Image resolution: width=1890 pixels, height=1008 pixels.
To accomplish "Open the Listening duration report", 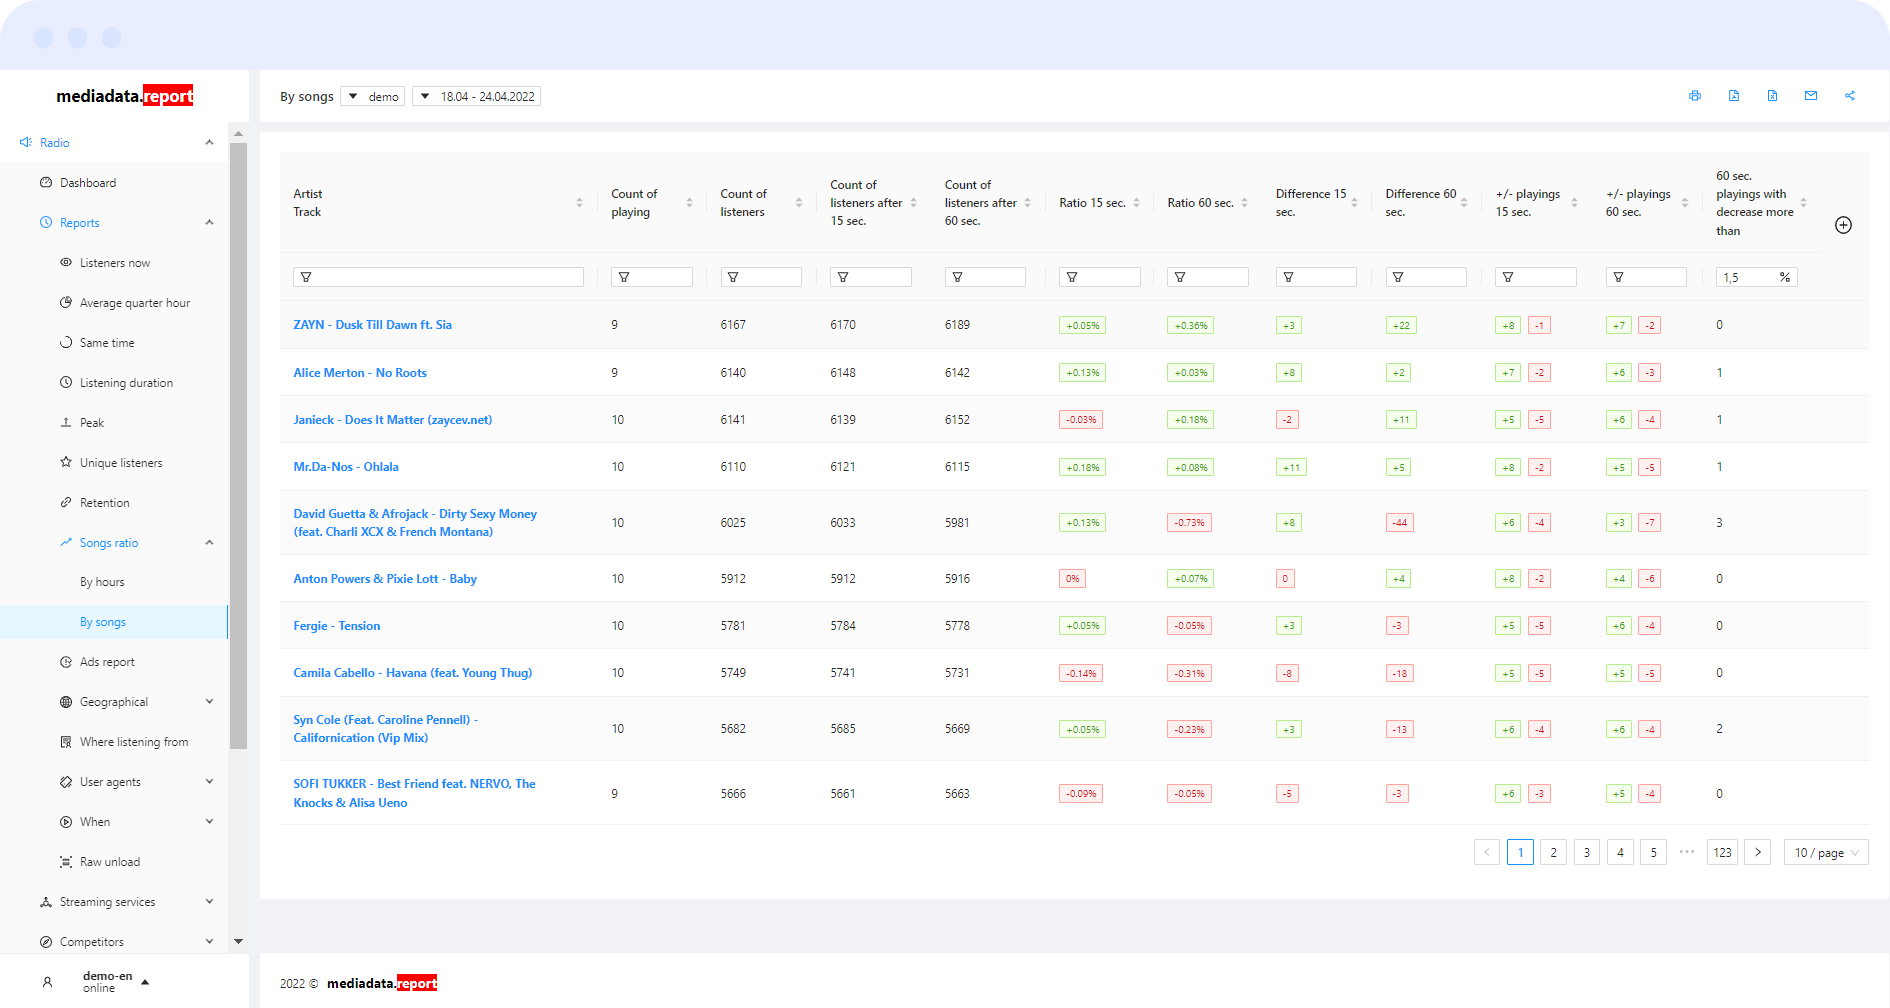I will tap(126, 383).
